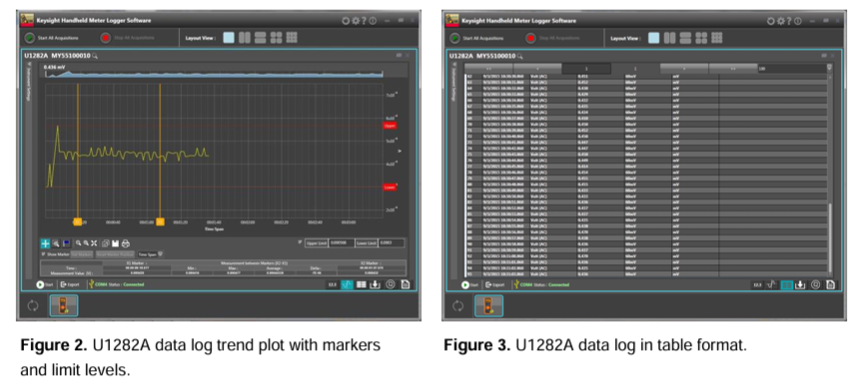The width and height of the screenshot is (865, 385).
Task: Click the blue flag tool icon
Action: [66, 243]
